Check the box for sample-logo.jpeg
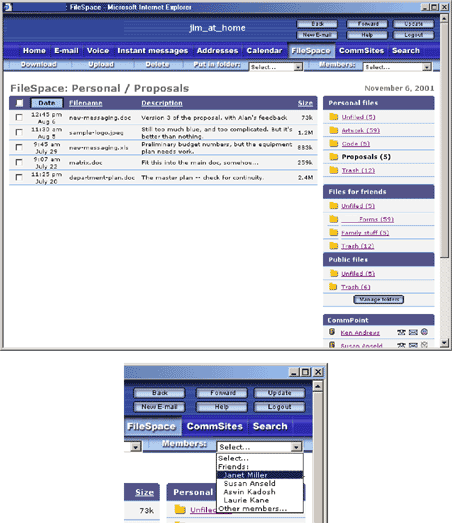452x523 pixels. tap(19, 132)
